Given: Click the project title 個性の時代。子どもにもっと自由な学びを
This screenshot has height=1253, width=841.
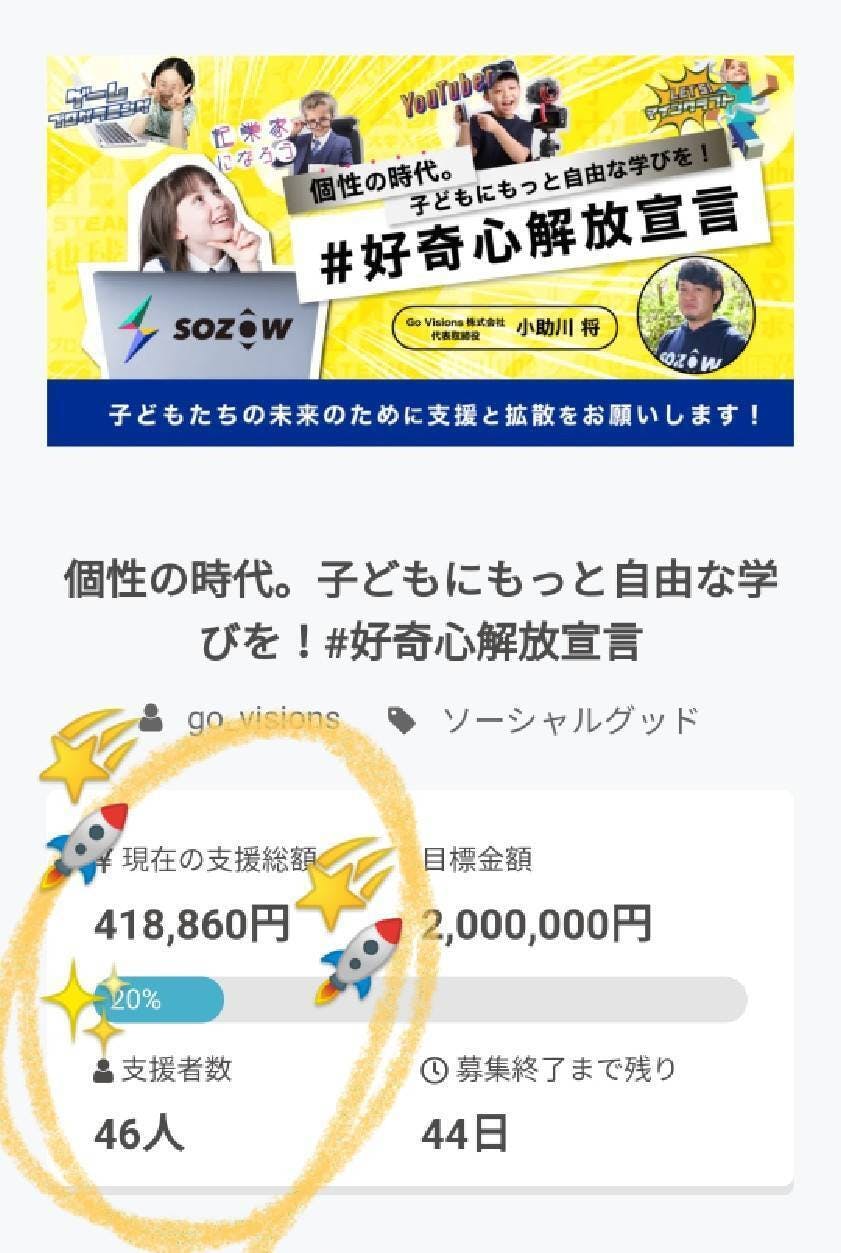Looking at the screenshot, I should coord(420,610).
